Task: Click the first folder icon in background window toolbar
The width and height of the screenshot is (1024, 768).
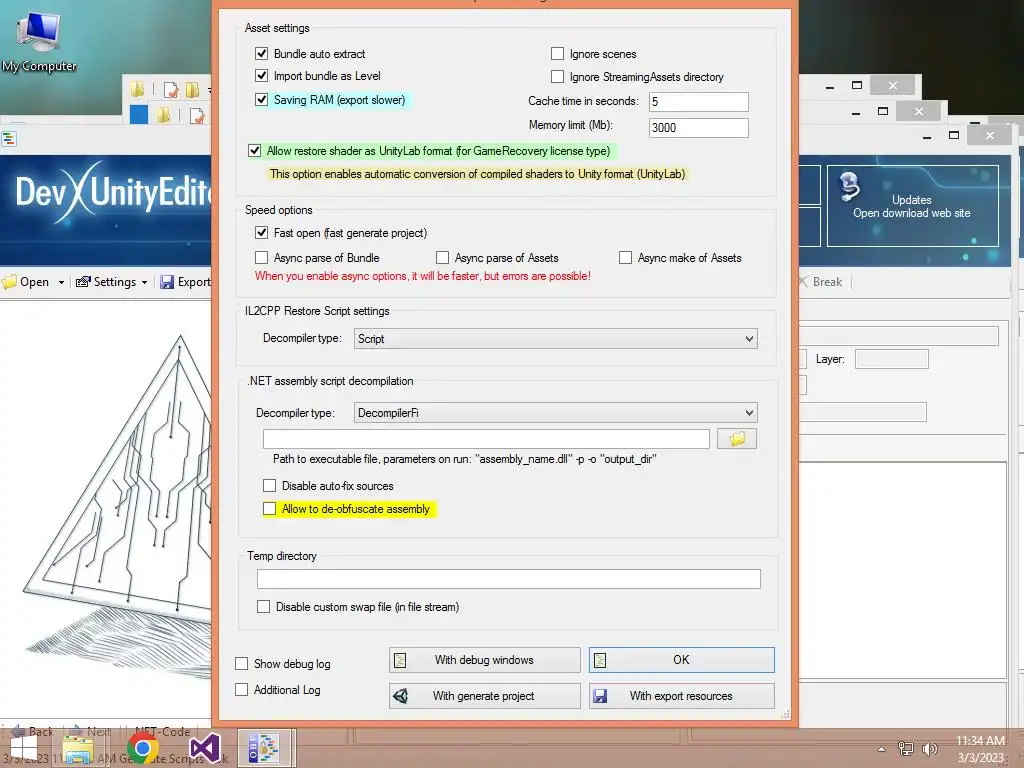Action: 137,89
